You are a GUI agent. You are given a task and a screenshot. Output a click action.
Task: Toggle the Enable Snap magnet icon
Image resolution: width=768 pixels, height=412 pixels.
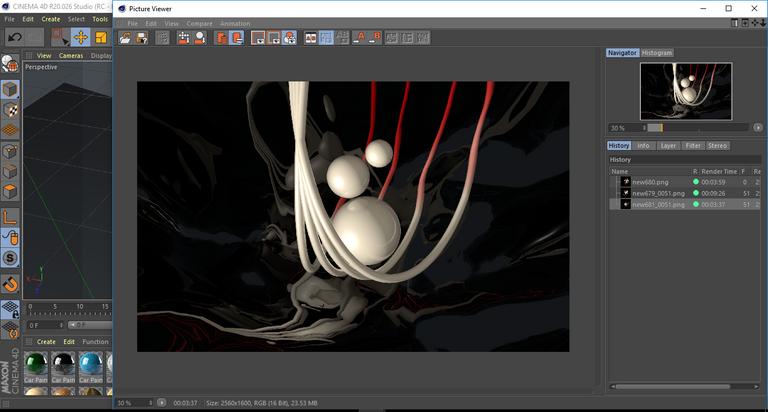(10, 284)
